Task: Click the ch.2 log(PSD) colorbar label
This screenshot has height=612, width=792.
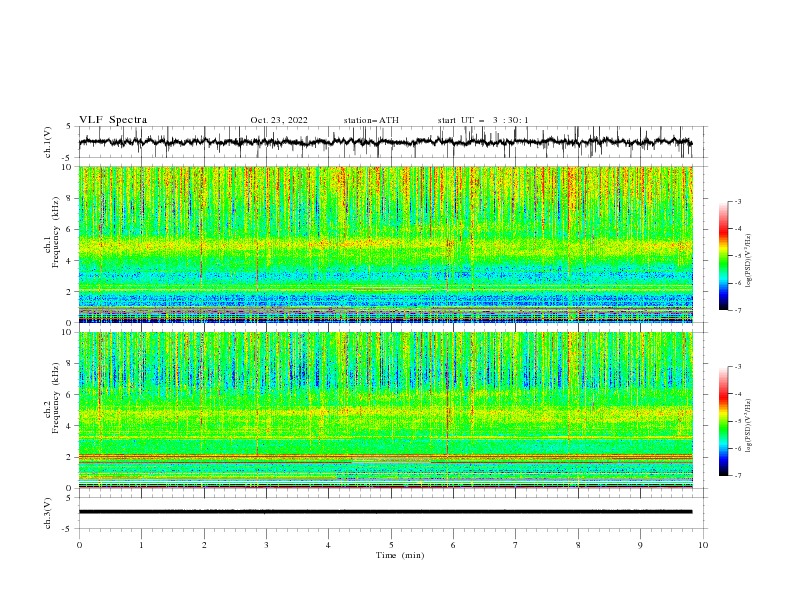Action: click(x=748, y=426)
